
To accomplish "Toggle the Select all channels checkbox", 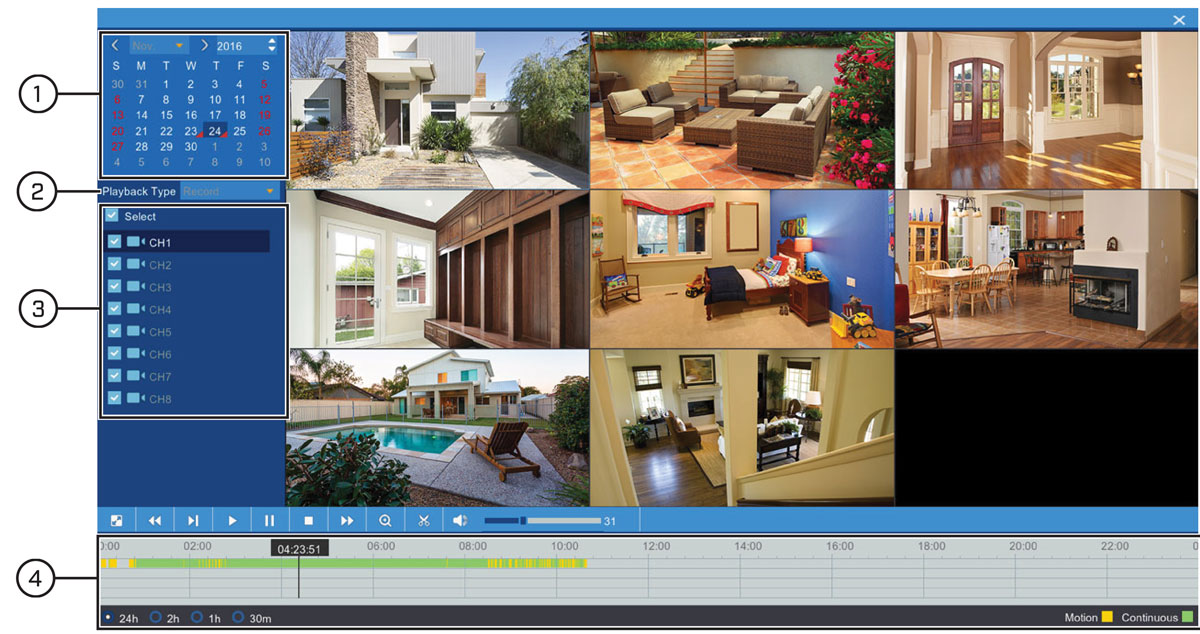I will point(112,216).
